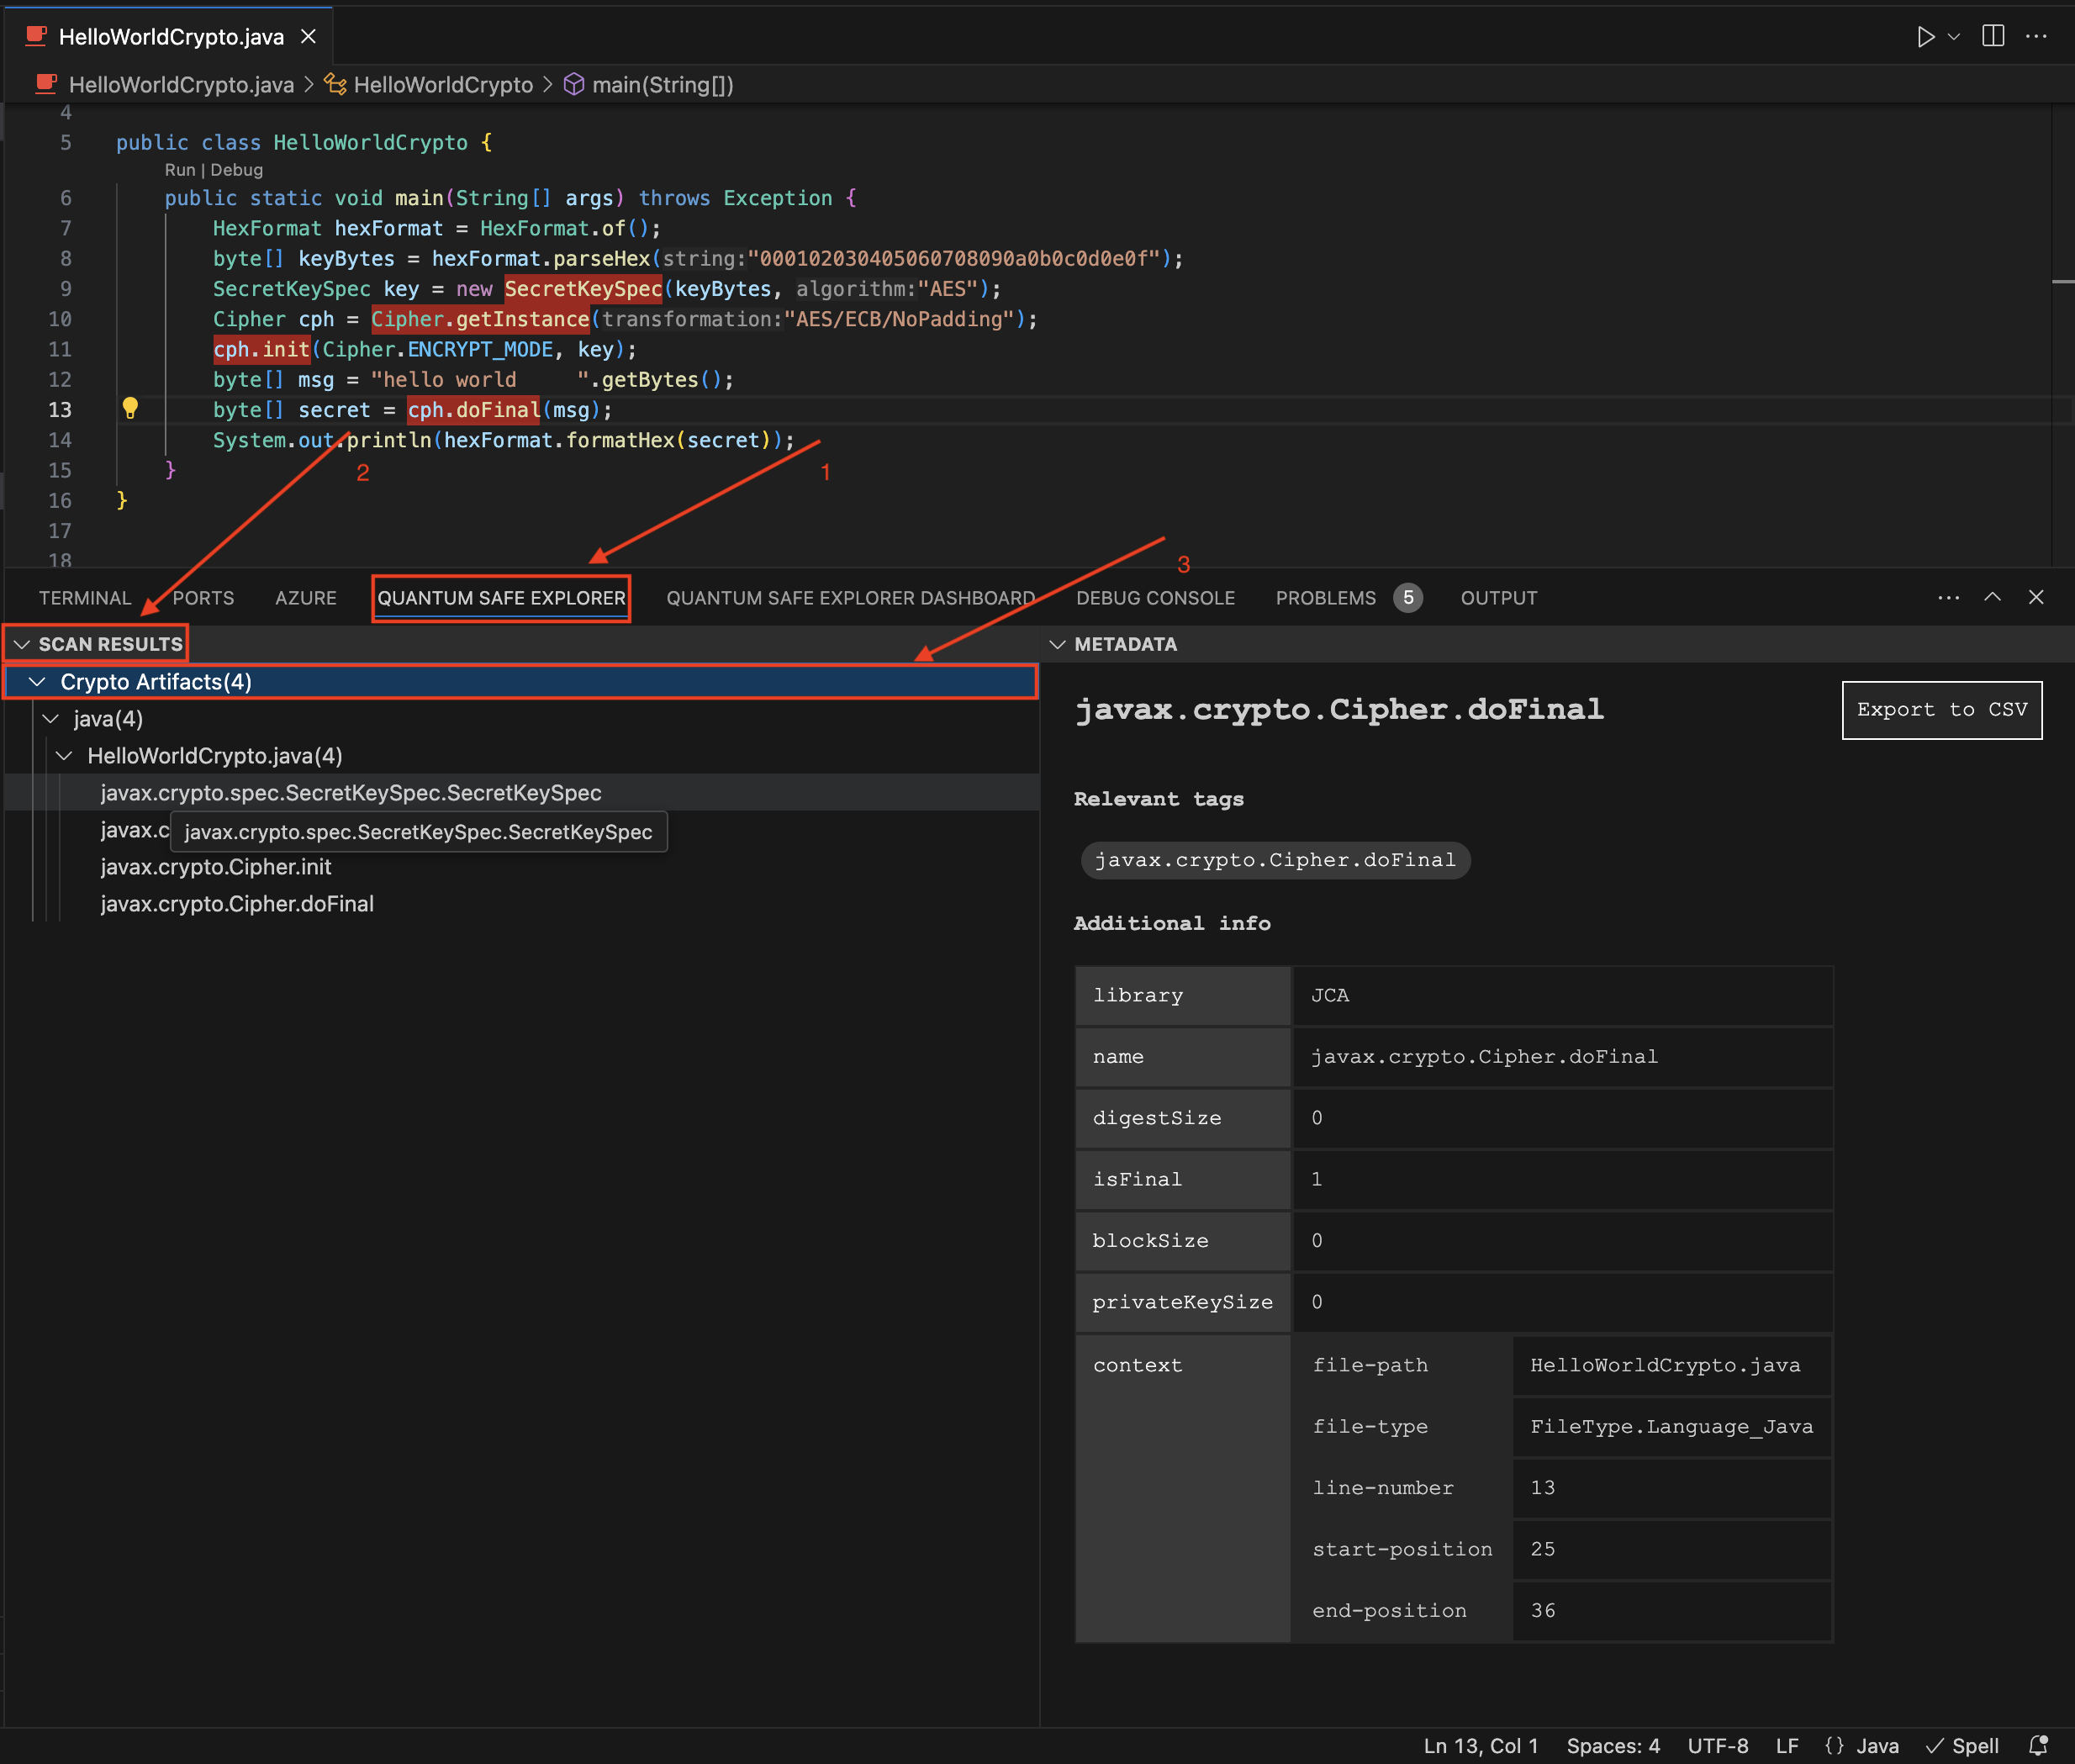
Task: Collapse the SCAN RESULTS section
Action: coord(22,644)
